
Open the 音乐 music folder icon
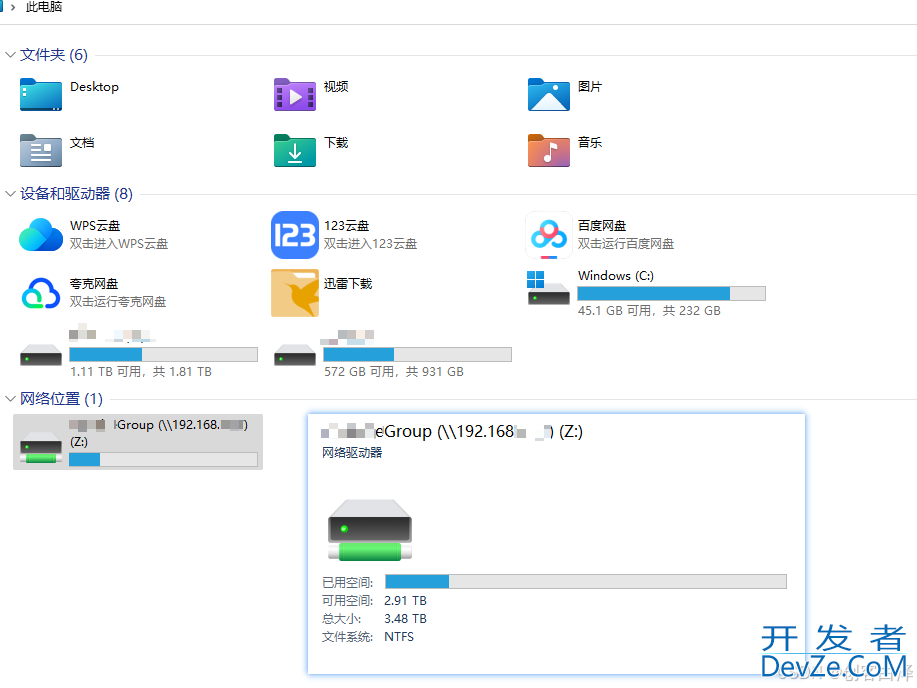(x=549, y=150)
